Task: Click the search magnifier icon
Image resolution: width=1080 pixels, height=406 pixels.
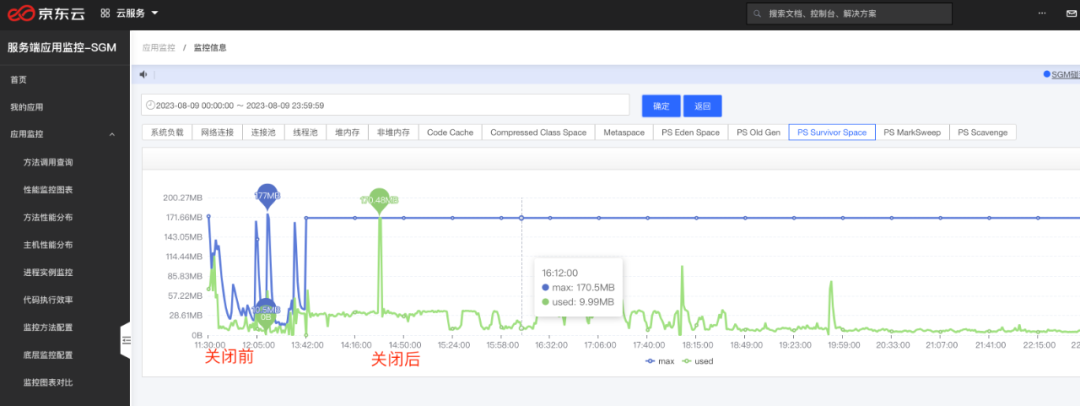Action: tap(758, 14)
